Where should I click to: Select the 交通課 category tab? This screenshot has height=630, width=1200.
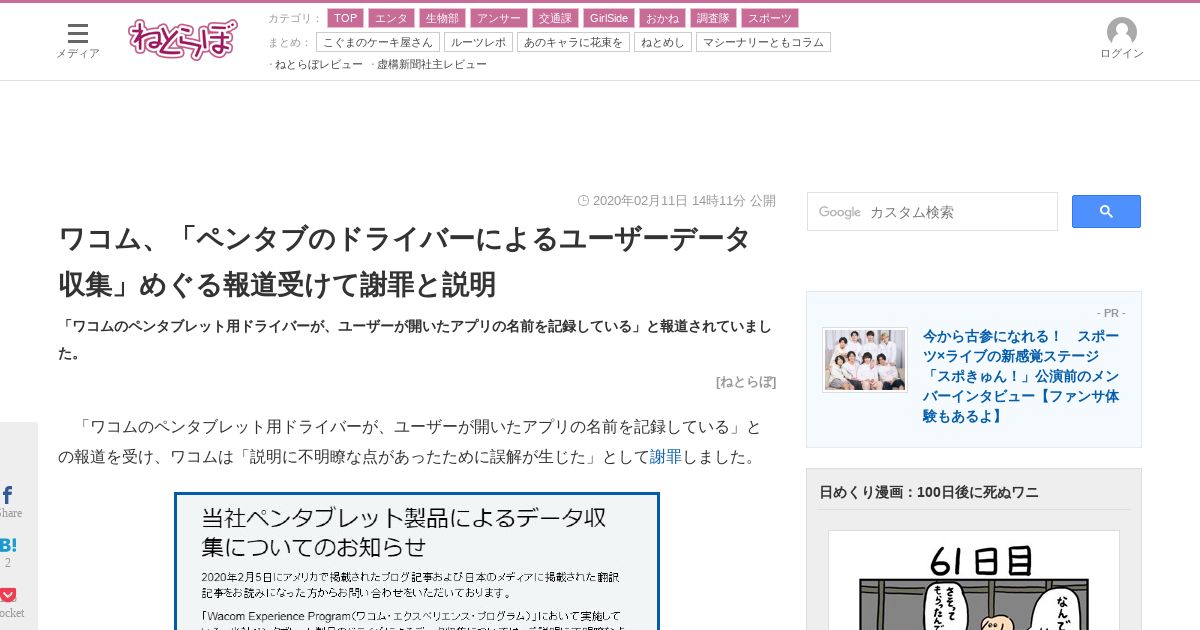click(554, 18)
